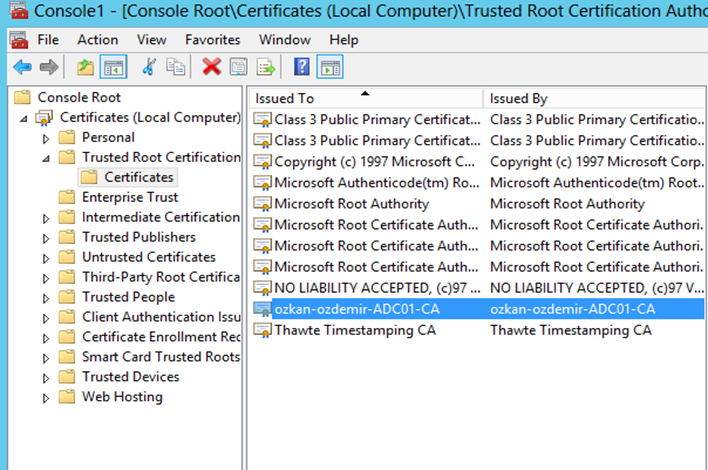Click Microsoft Authenticode(tm) certificate icon
Viewport: 708px width, 470px height.
pyautogui.click(x=262, y=182)
